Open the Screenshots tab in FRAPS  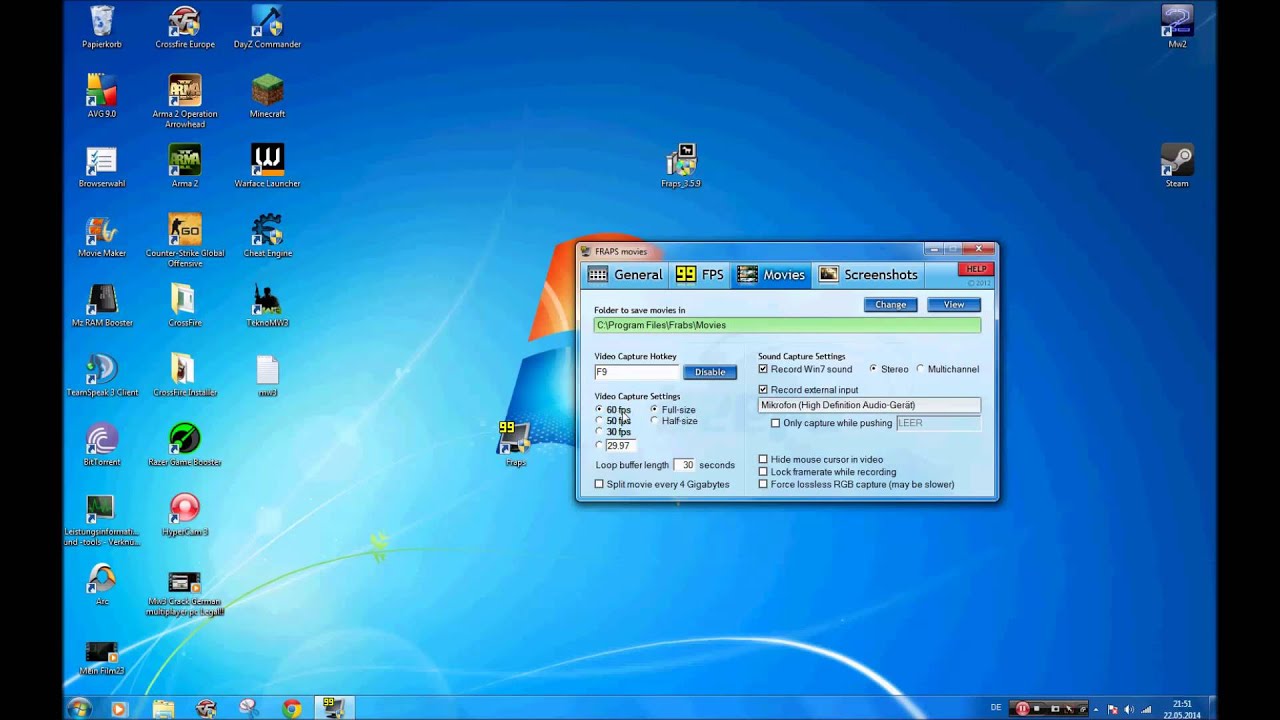tap(868, 275)
